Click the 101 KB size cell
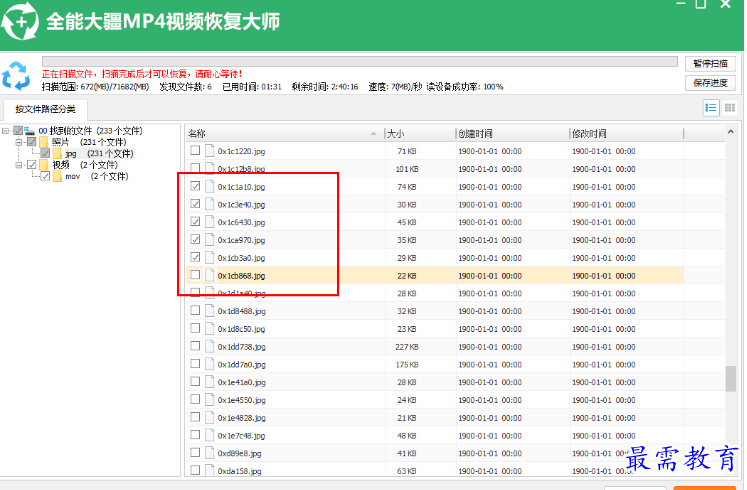747x490 pixels. coord(407,169)
